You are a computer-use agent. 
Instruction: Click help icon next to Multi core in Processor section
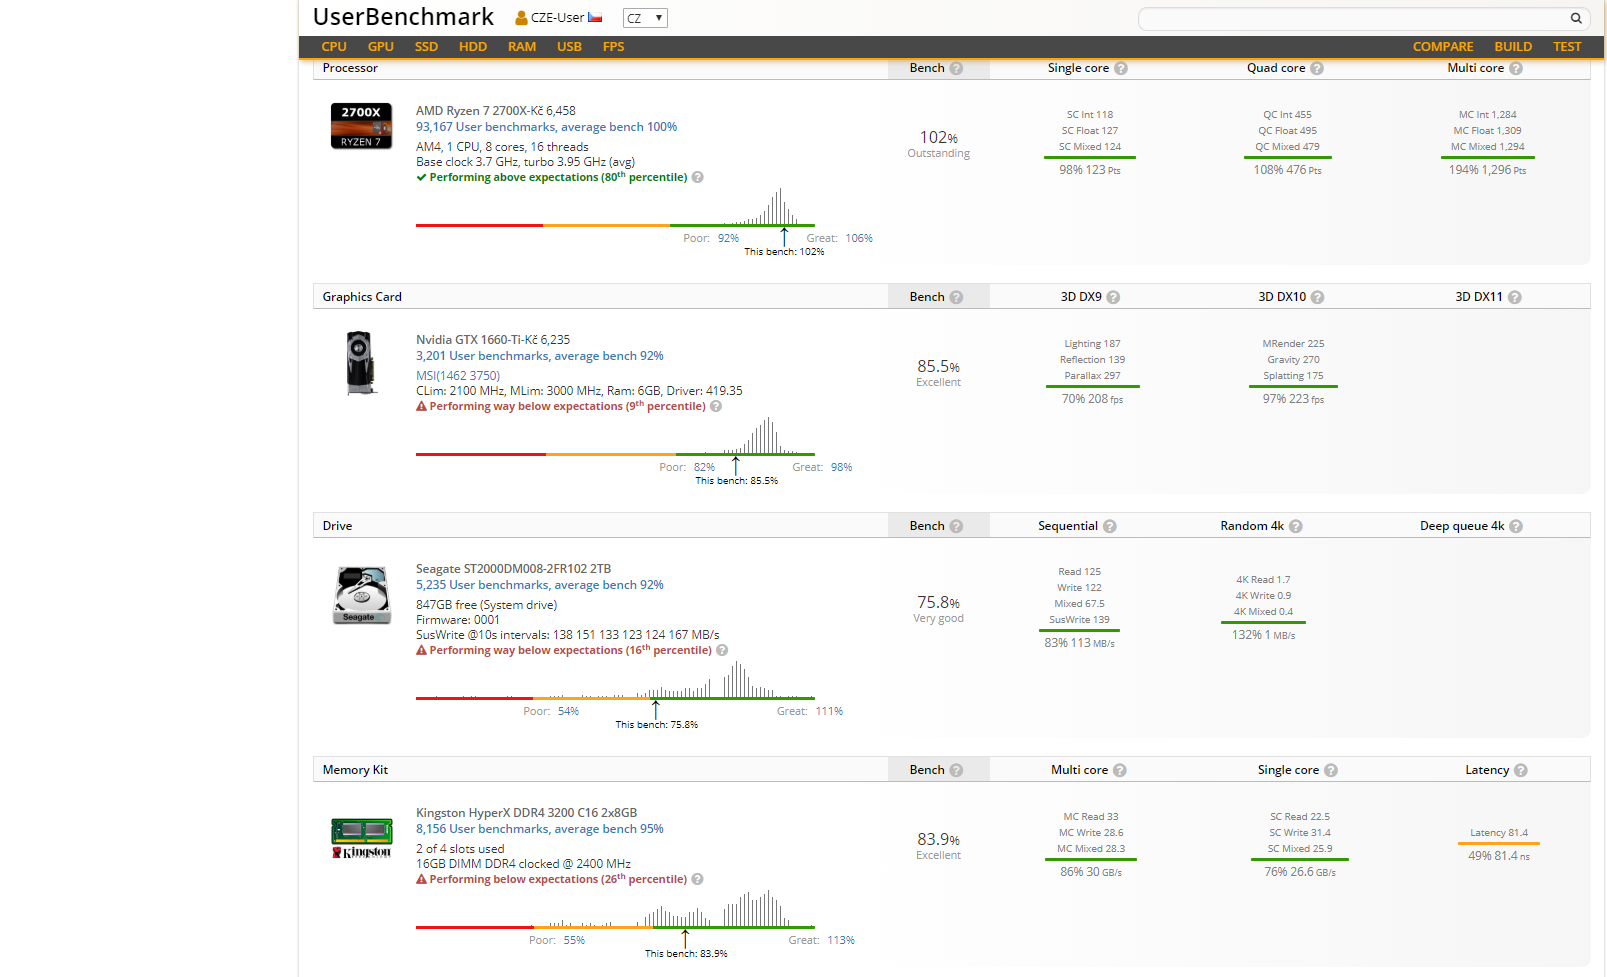(1516, 69)
